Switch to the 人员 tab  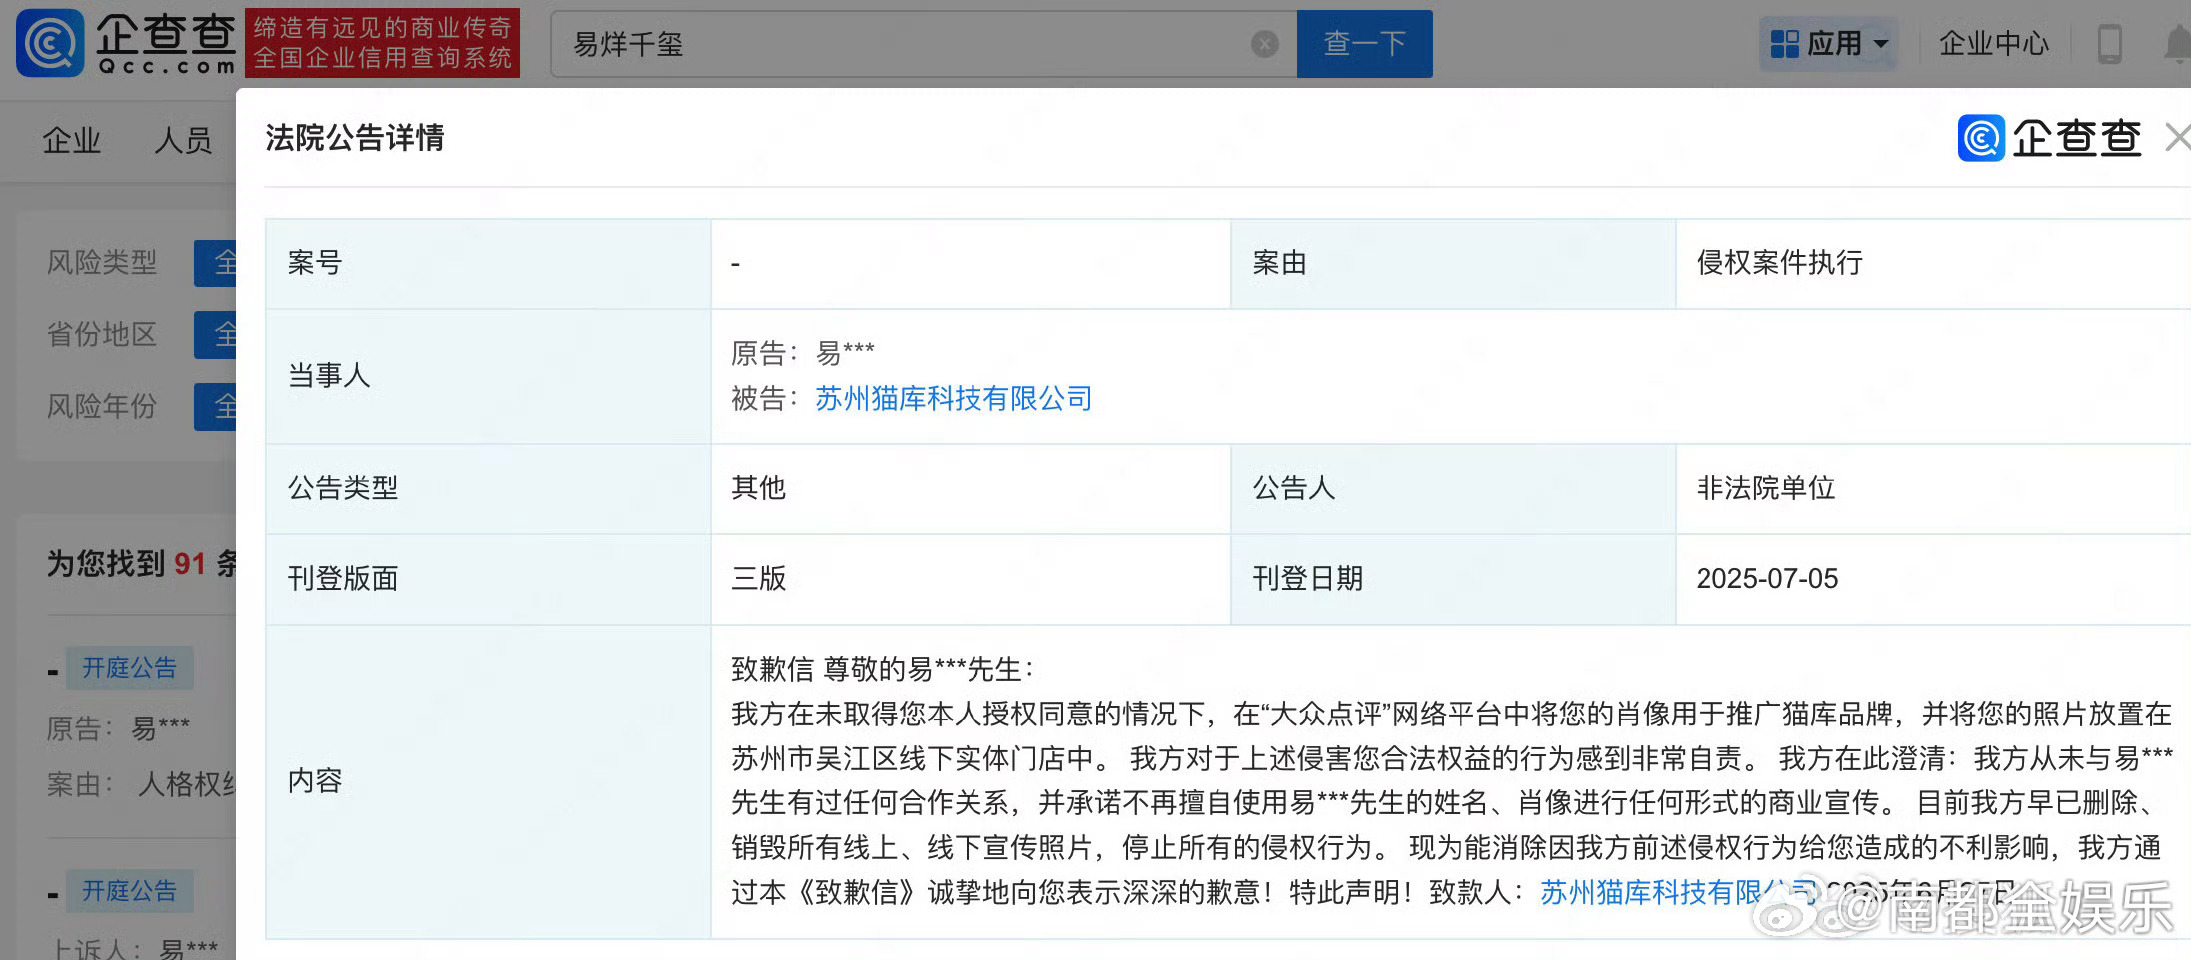pos(184,141)
